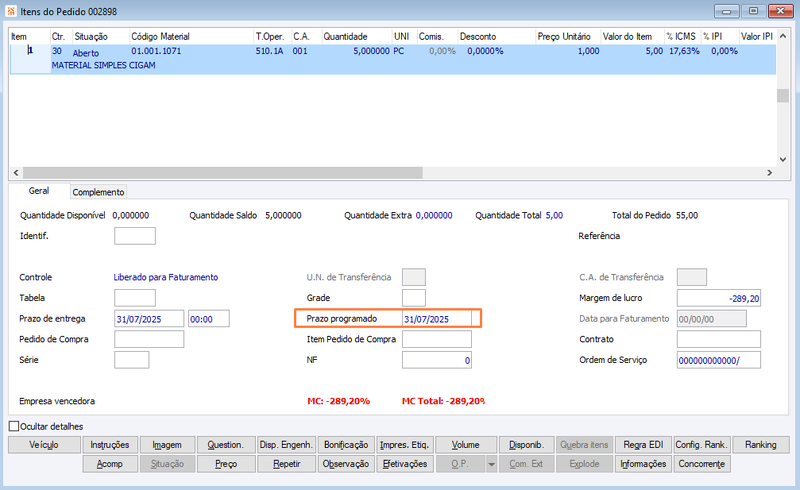Click the CIGAM app icon in title bar
The height and width of the screenshot is (490, 800).
click(11, 11)
